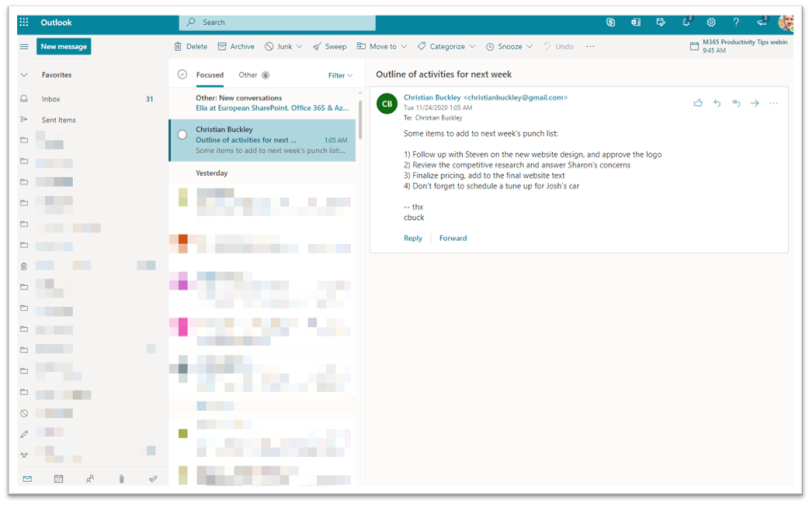Open the toolbar overflow ellipsis menu
This screenshot has width=811, height=505.
click(x=590, y=47)
